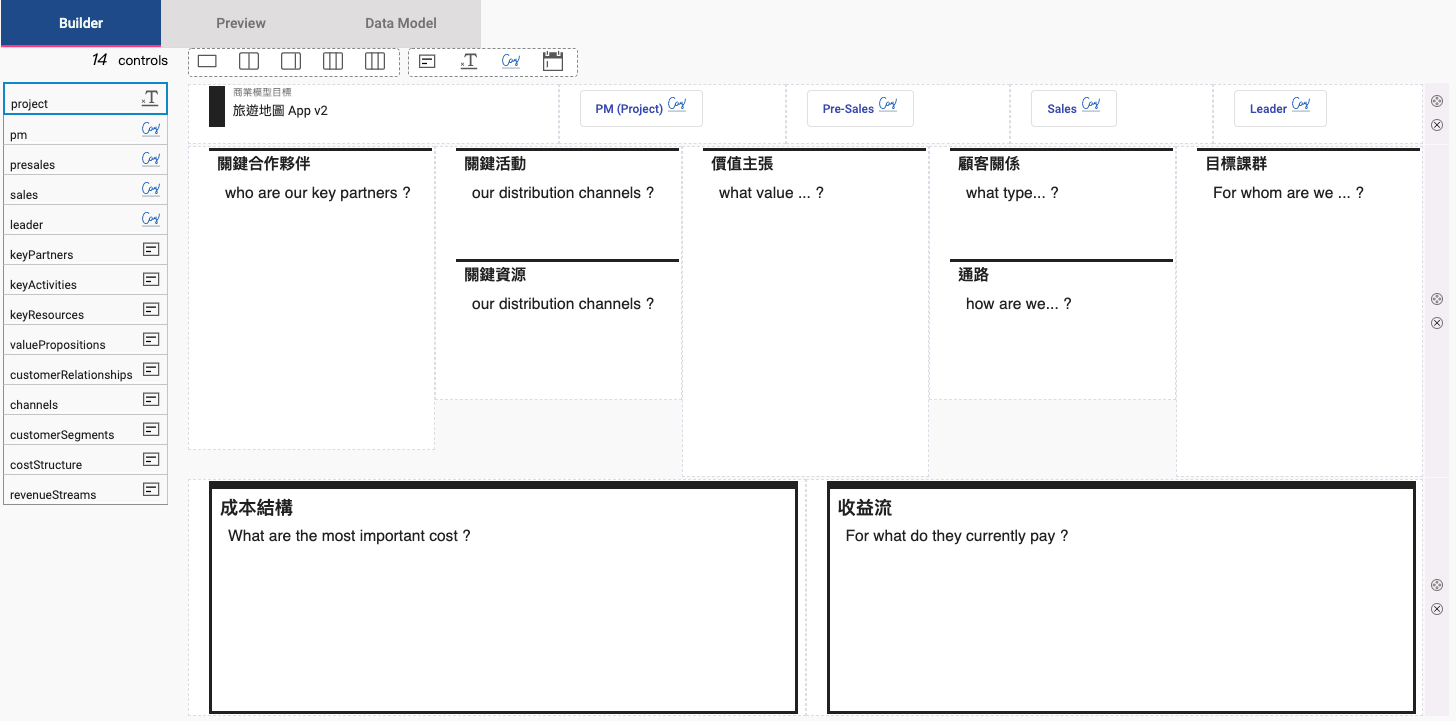This screenshot has height=721, width=1456.
Task: Add three-column layout next to the sidebar layout icon
Action: pos(333,61)
